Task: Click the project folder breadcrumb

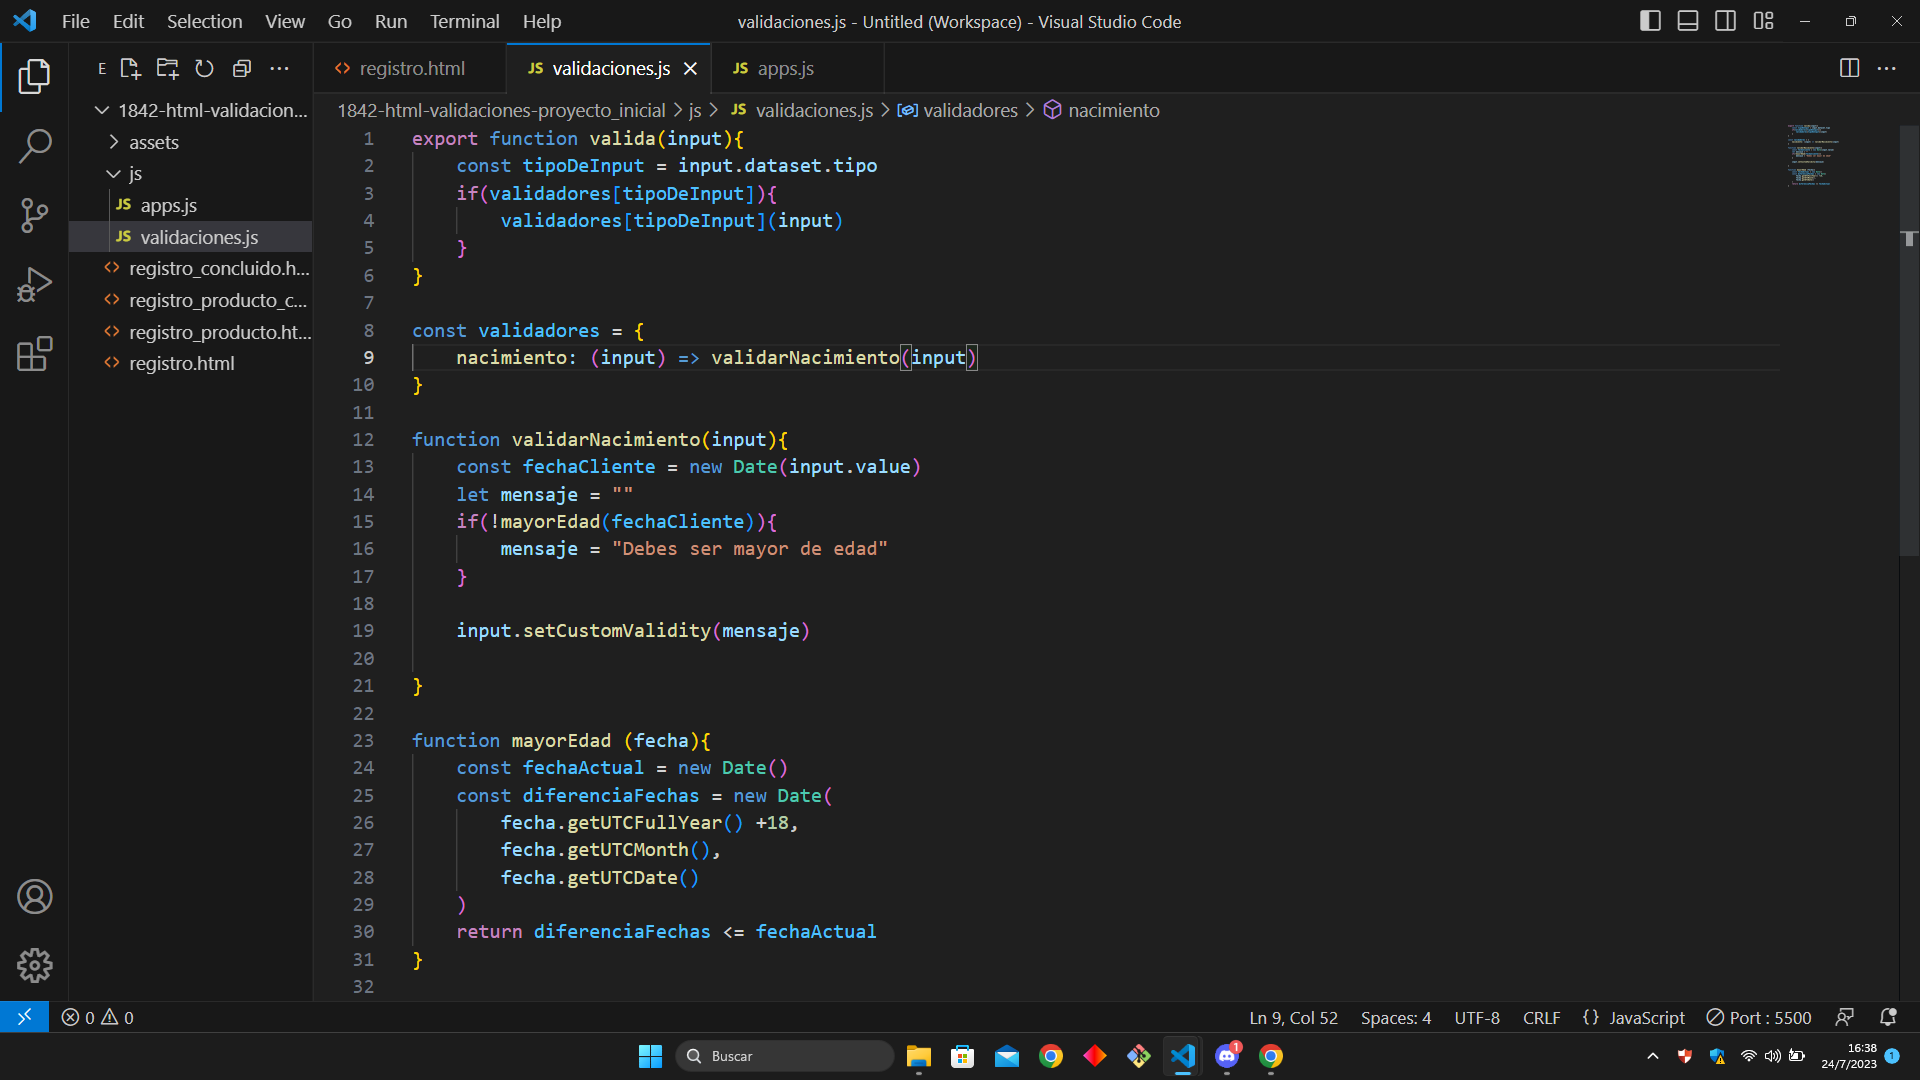Action: pos(501,110)
